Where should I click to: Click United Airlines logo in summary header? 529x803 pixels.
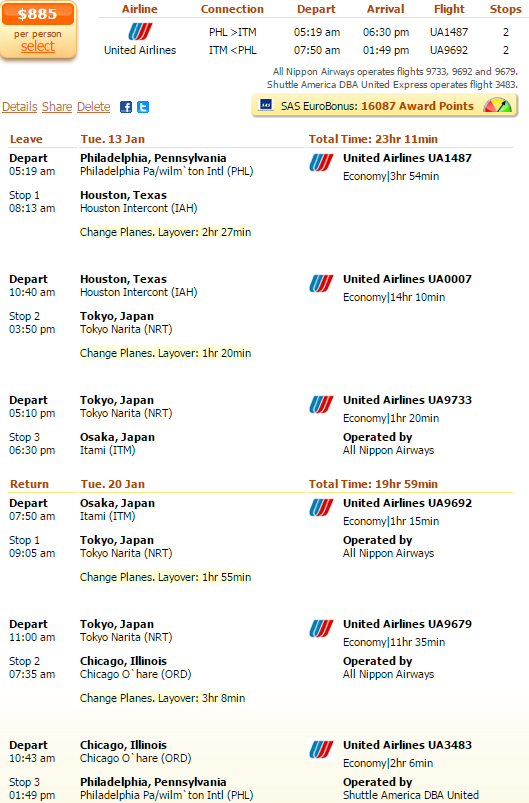click(140, 32)
